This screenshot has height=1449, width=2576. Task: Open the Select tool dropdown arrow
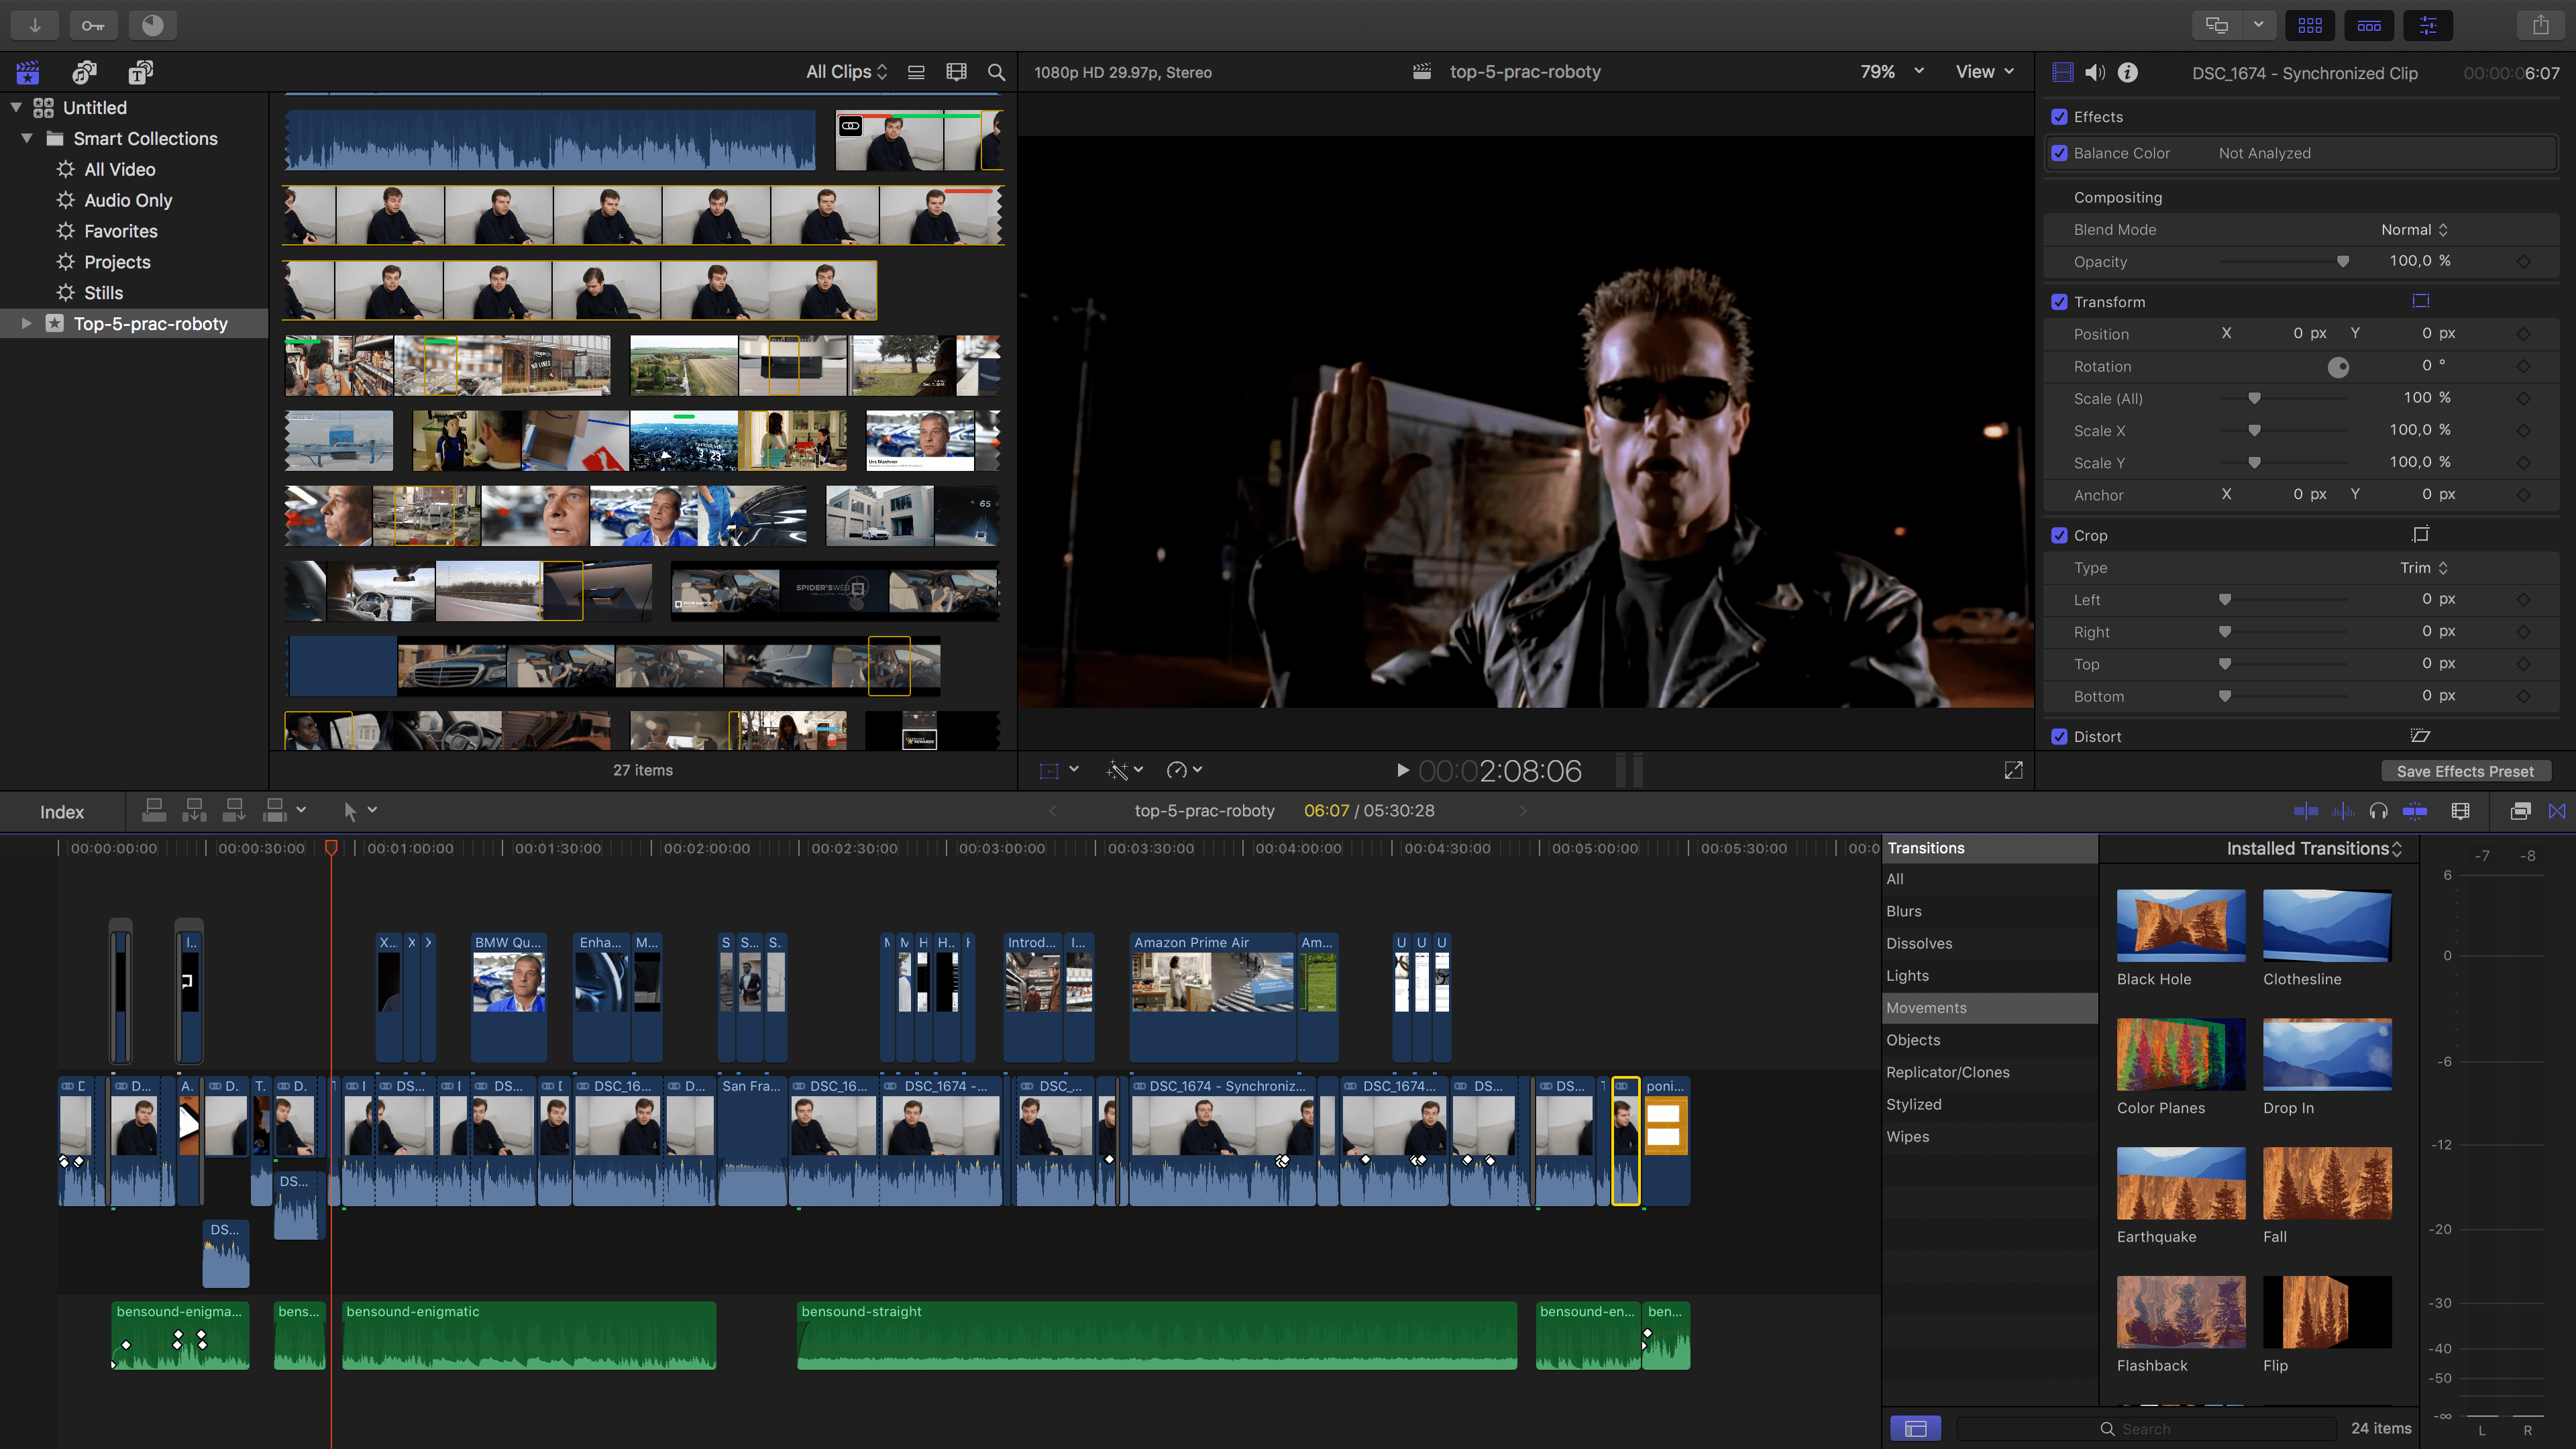372,810
